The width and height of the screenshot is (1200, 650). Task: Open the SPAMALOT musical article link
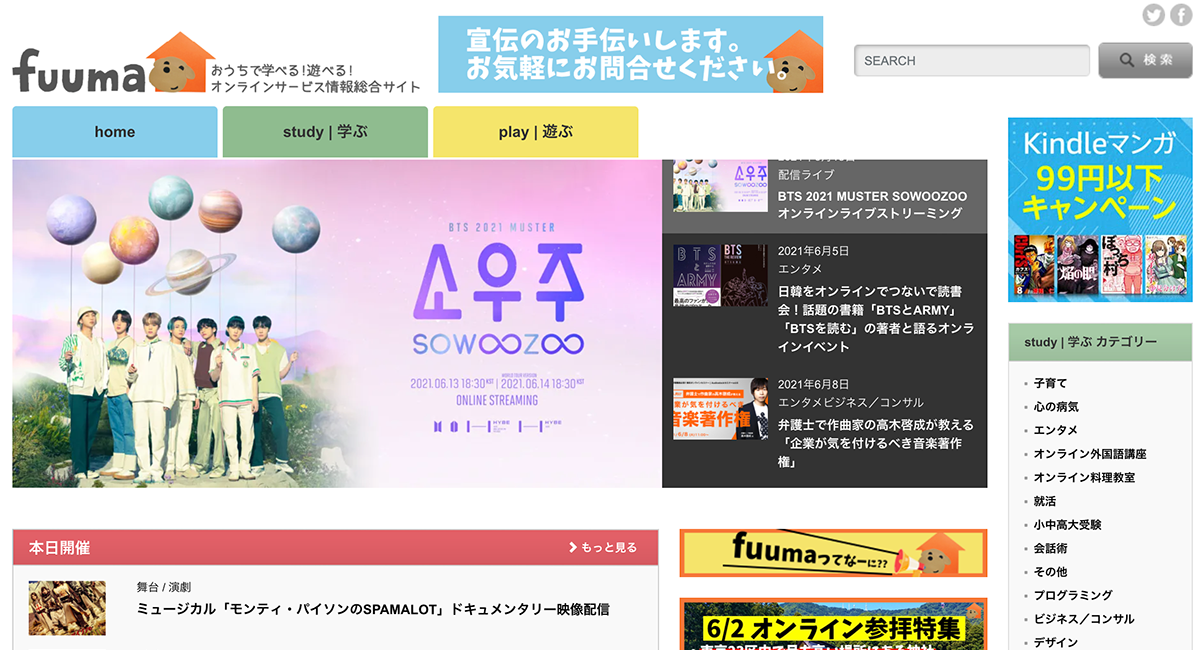point(373,609)
